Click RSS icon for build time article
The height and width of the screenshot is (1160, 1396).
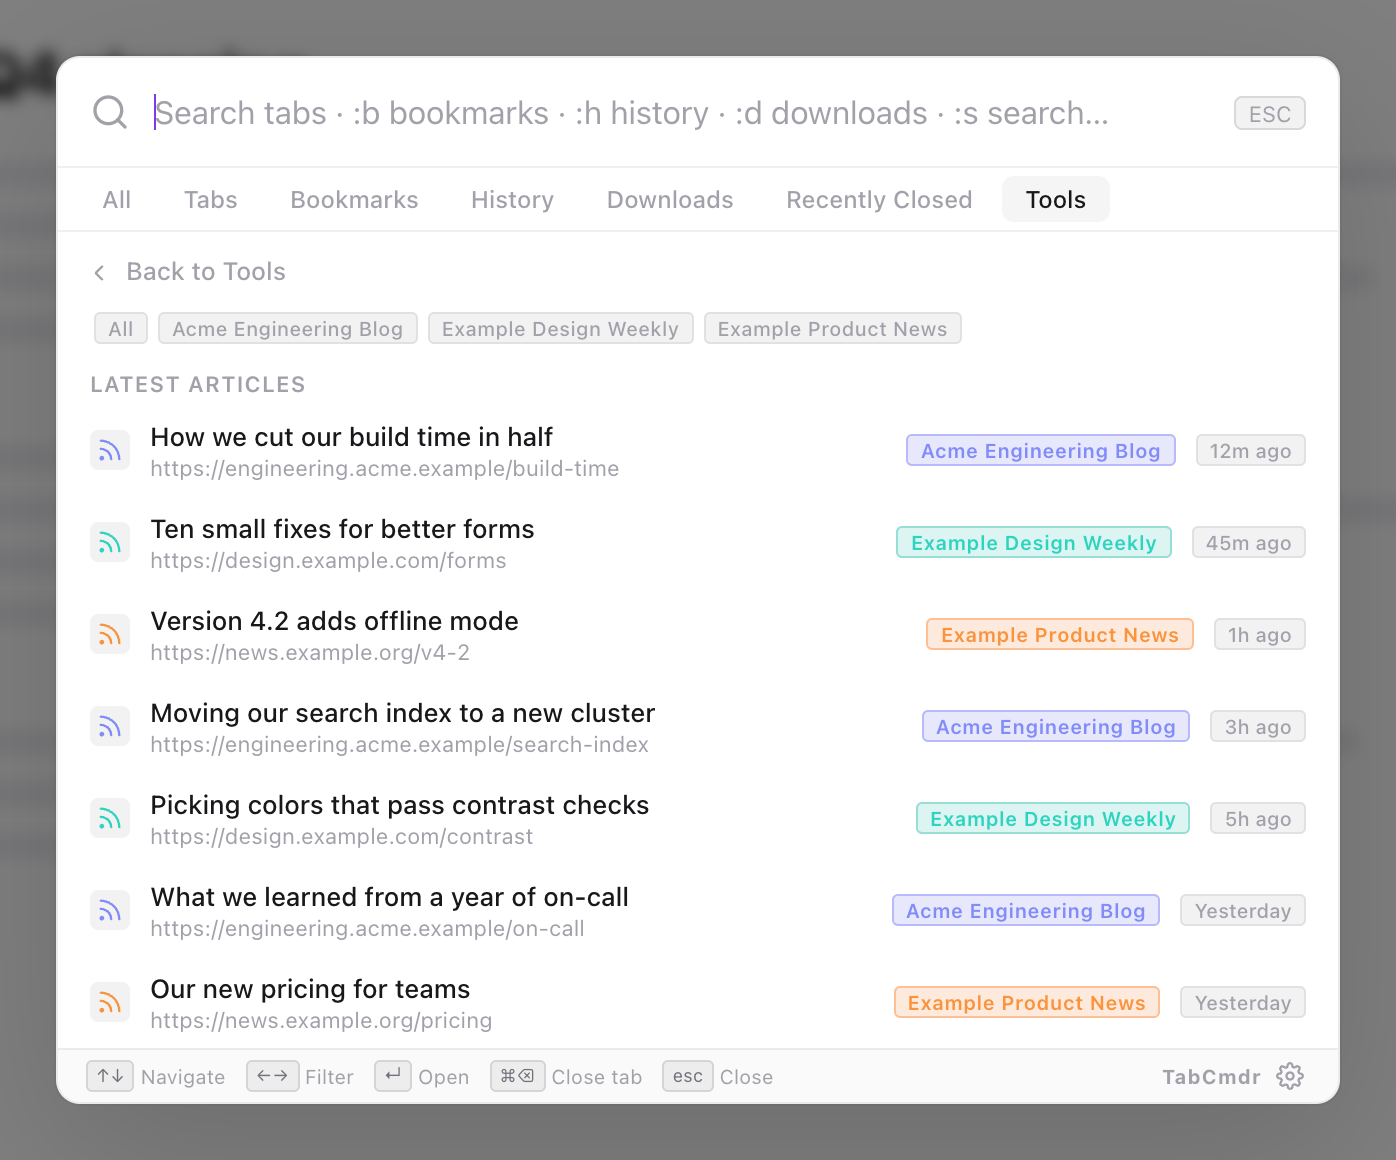point(110,451)
